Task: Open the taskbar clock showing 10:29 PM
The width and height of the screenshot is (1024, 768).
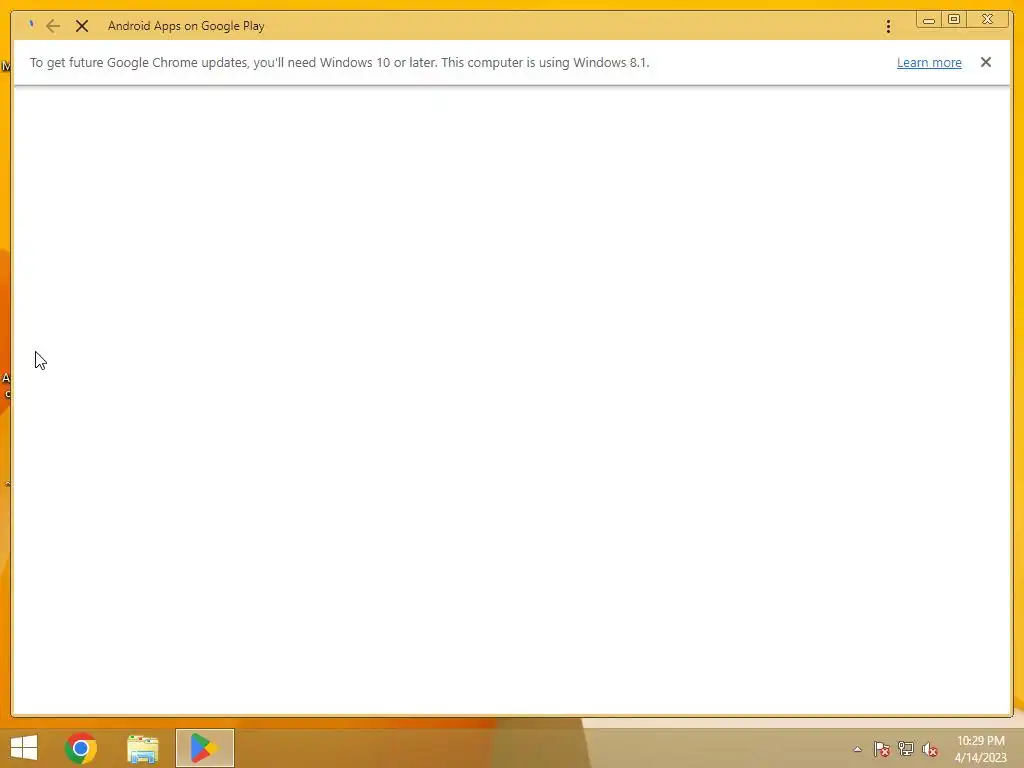Action: pos(980,749)
